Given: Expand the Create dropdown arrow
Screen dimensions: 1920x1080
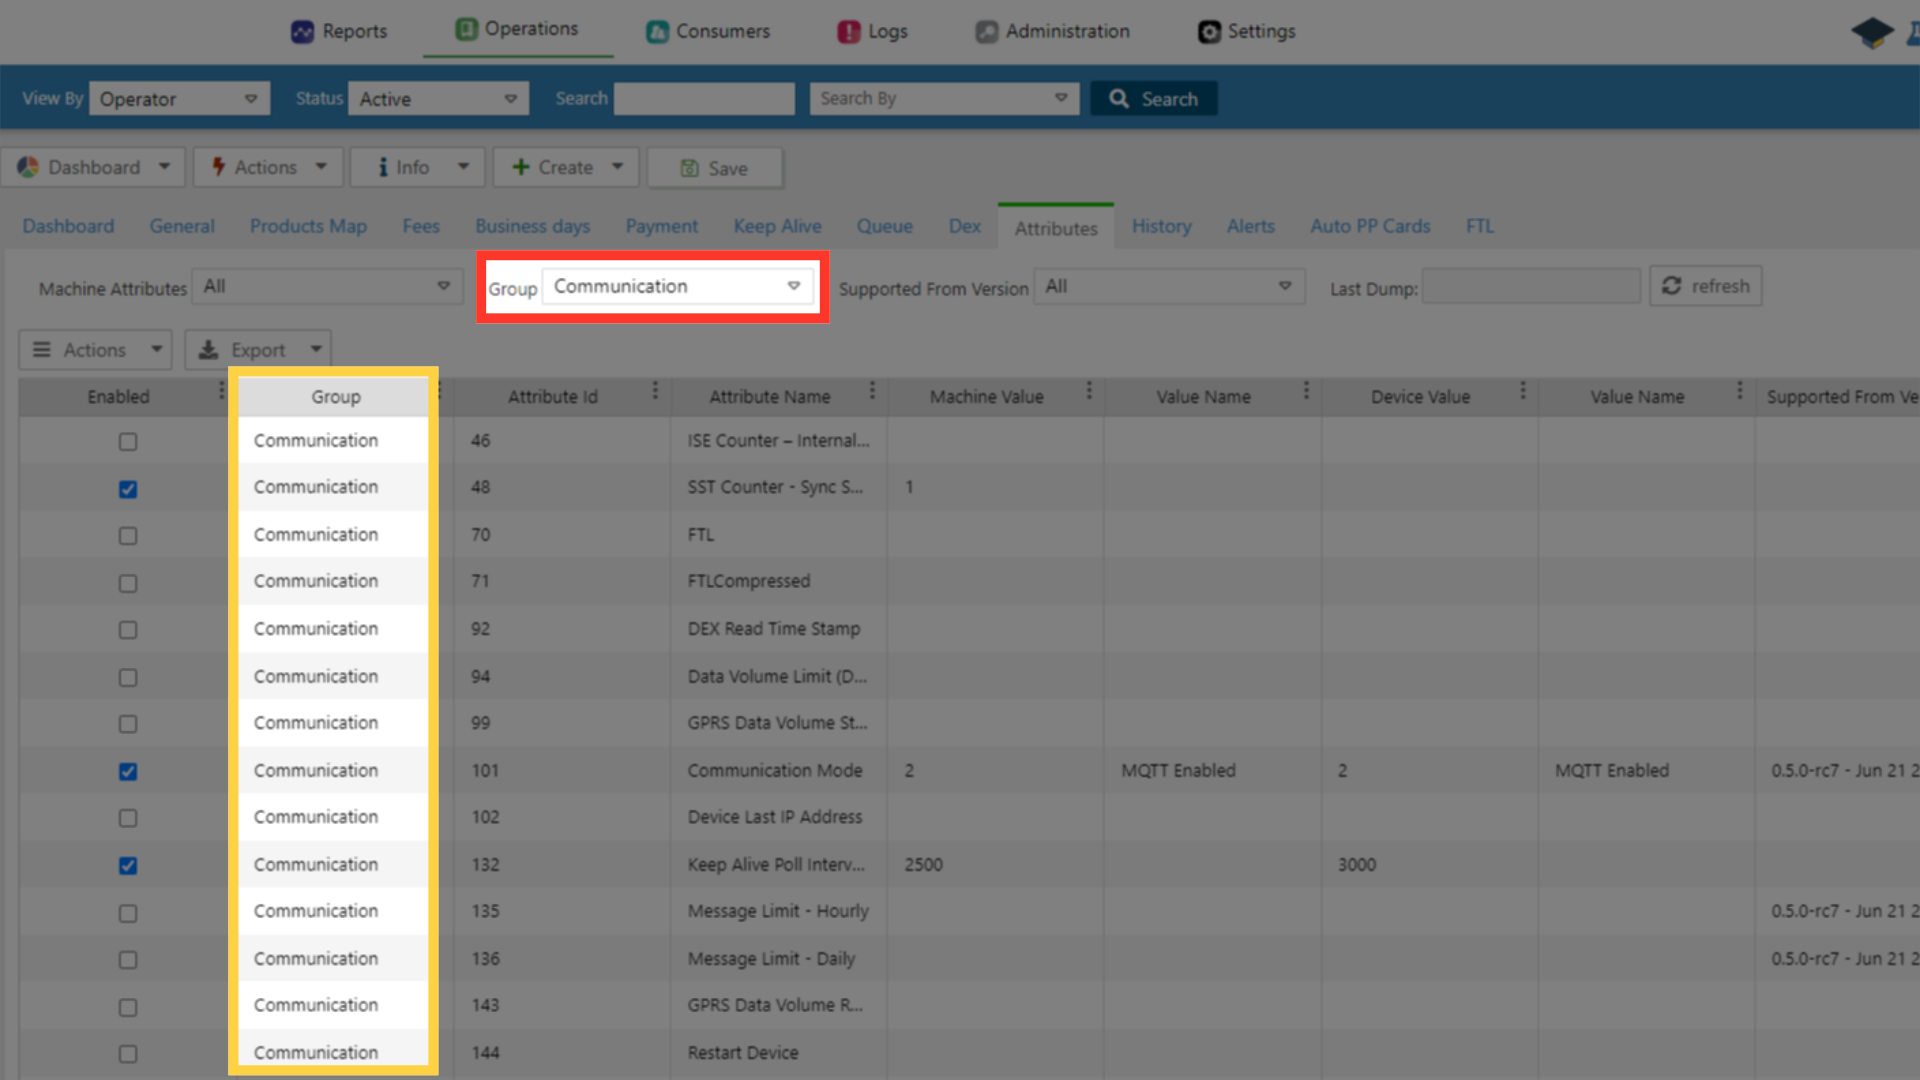Looking at the screenshot, I should click(x=617, y=167).
